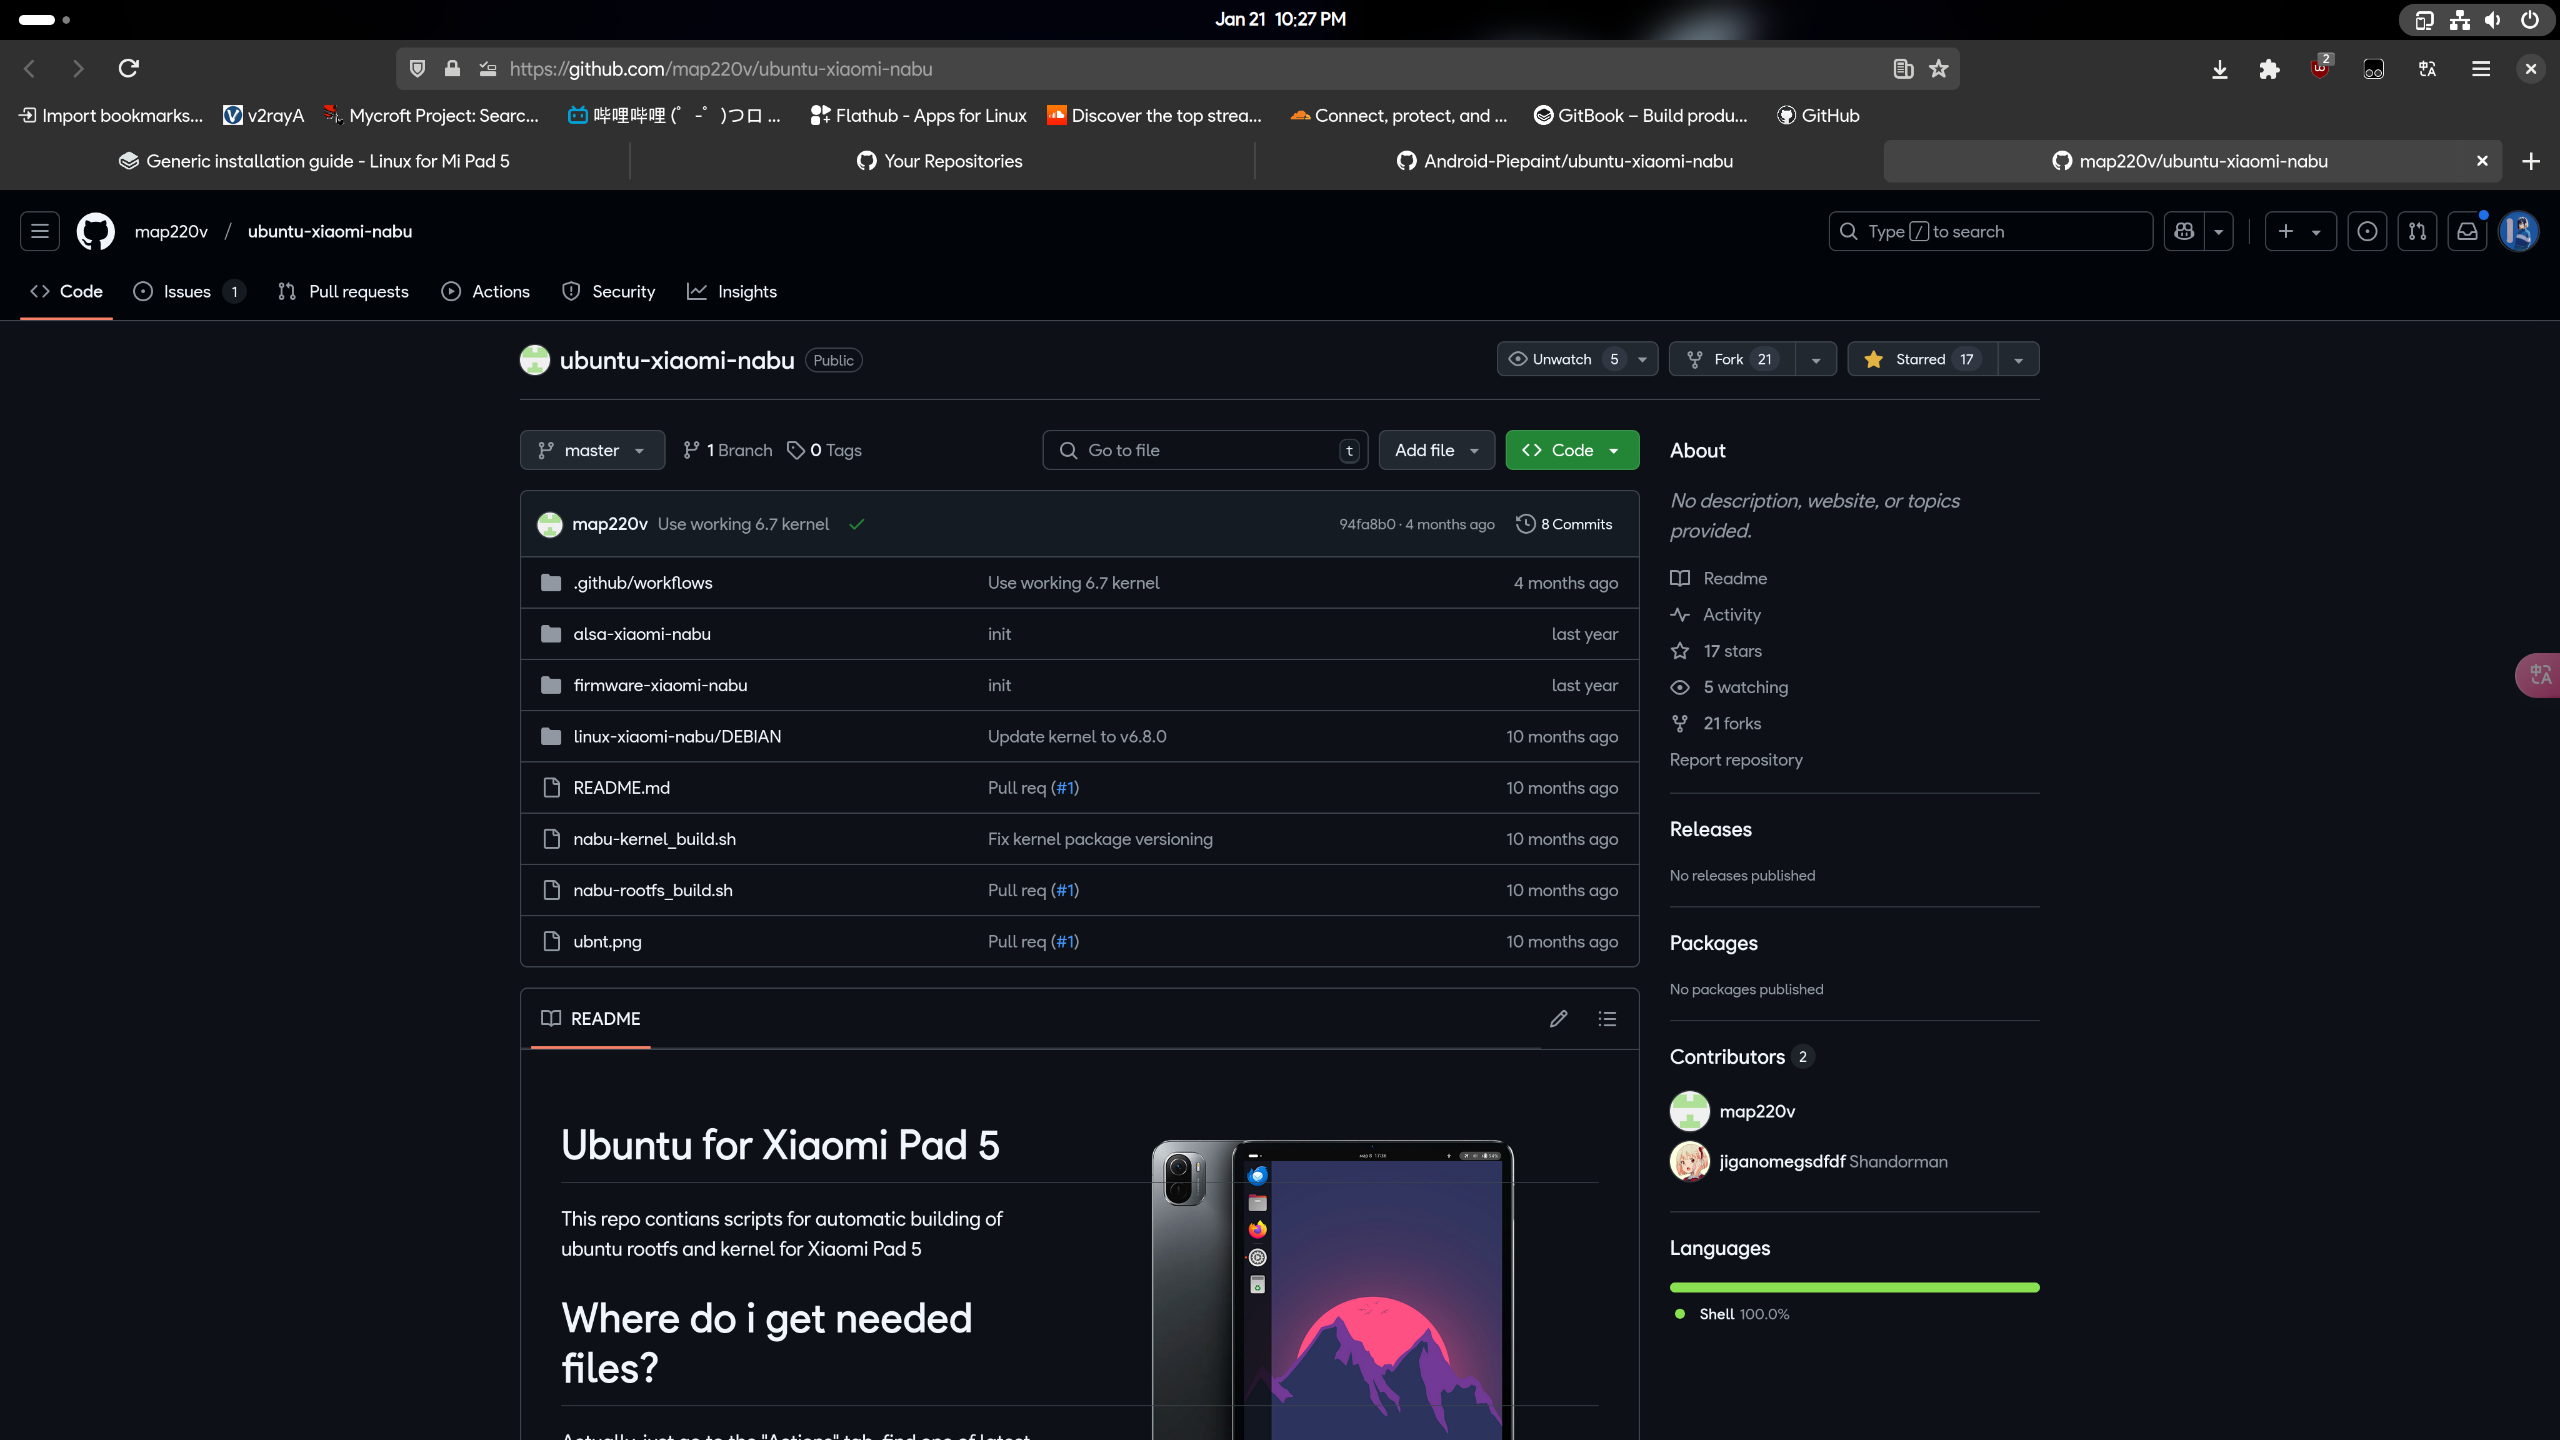This screenshot has height=1440, width=2560.
Task: Toggle Unwatch notifications for repository
Action: point(1560,359)
